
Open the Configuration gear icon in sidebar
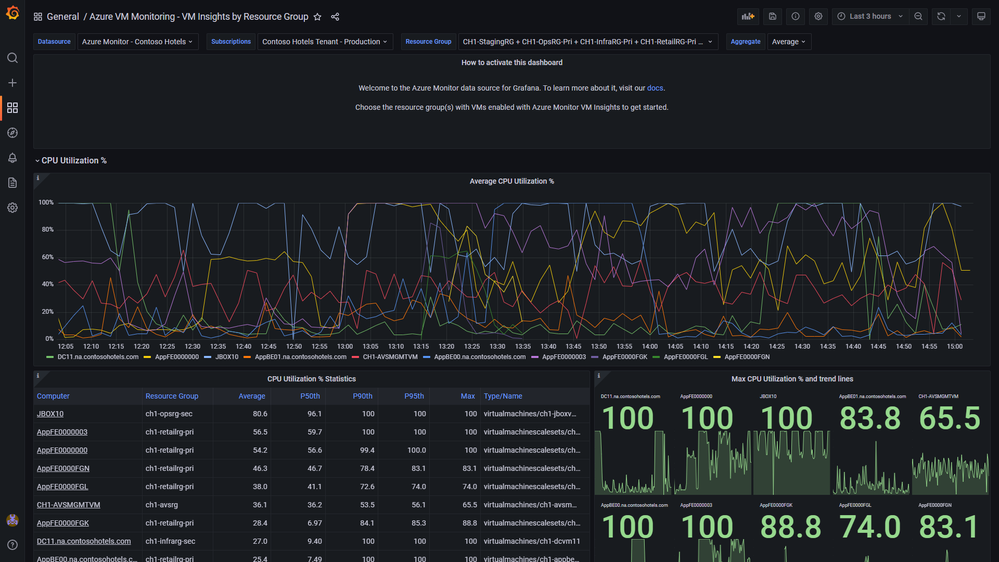12,208
